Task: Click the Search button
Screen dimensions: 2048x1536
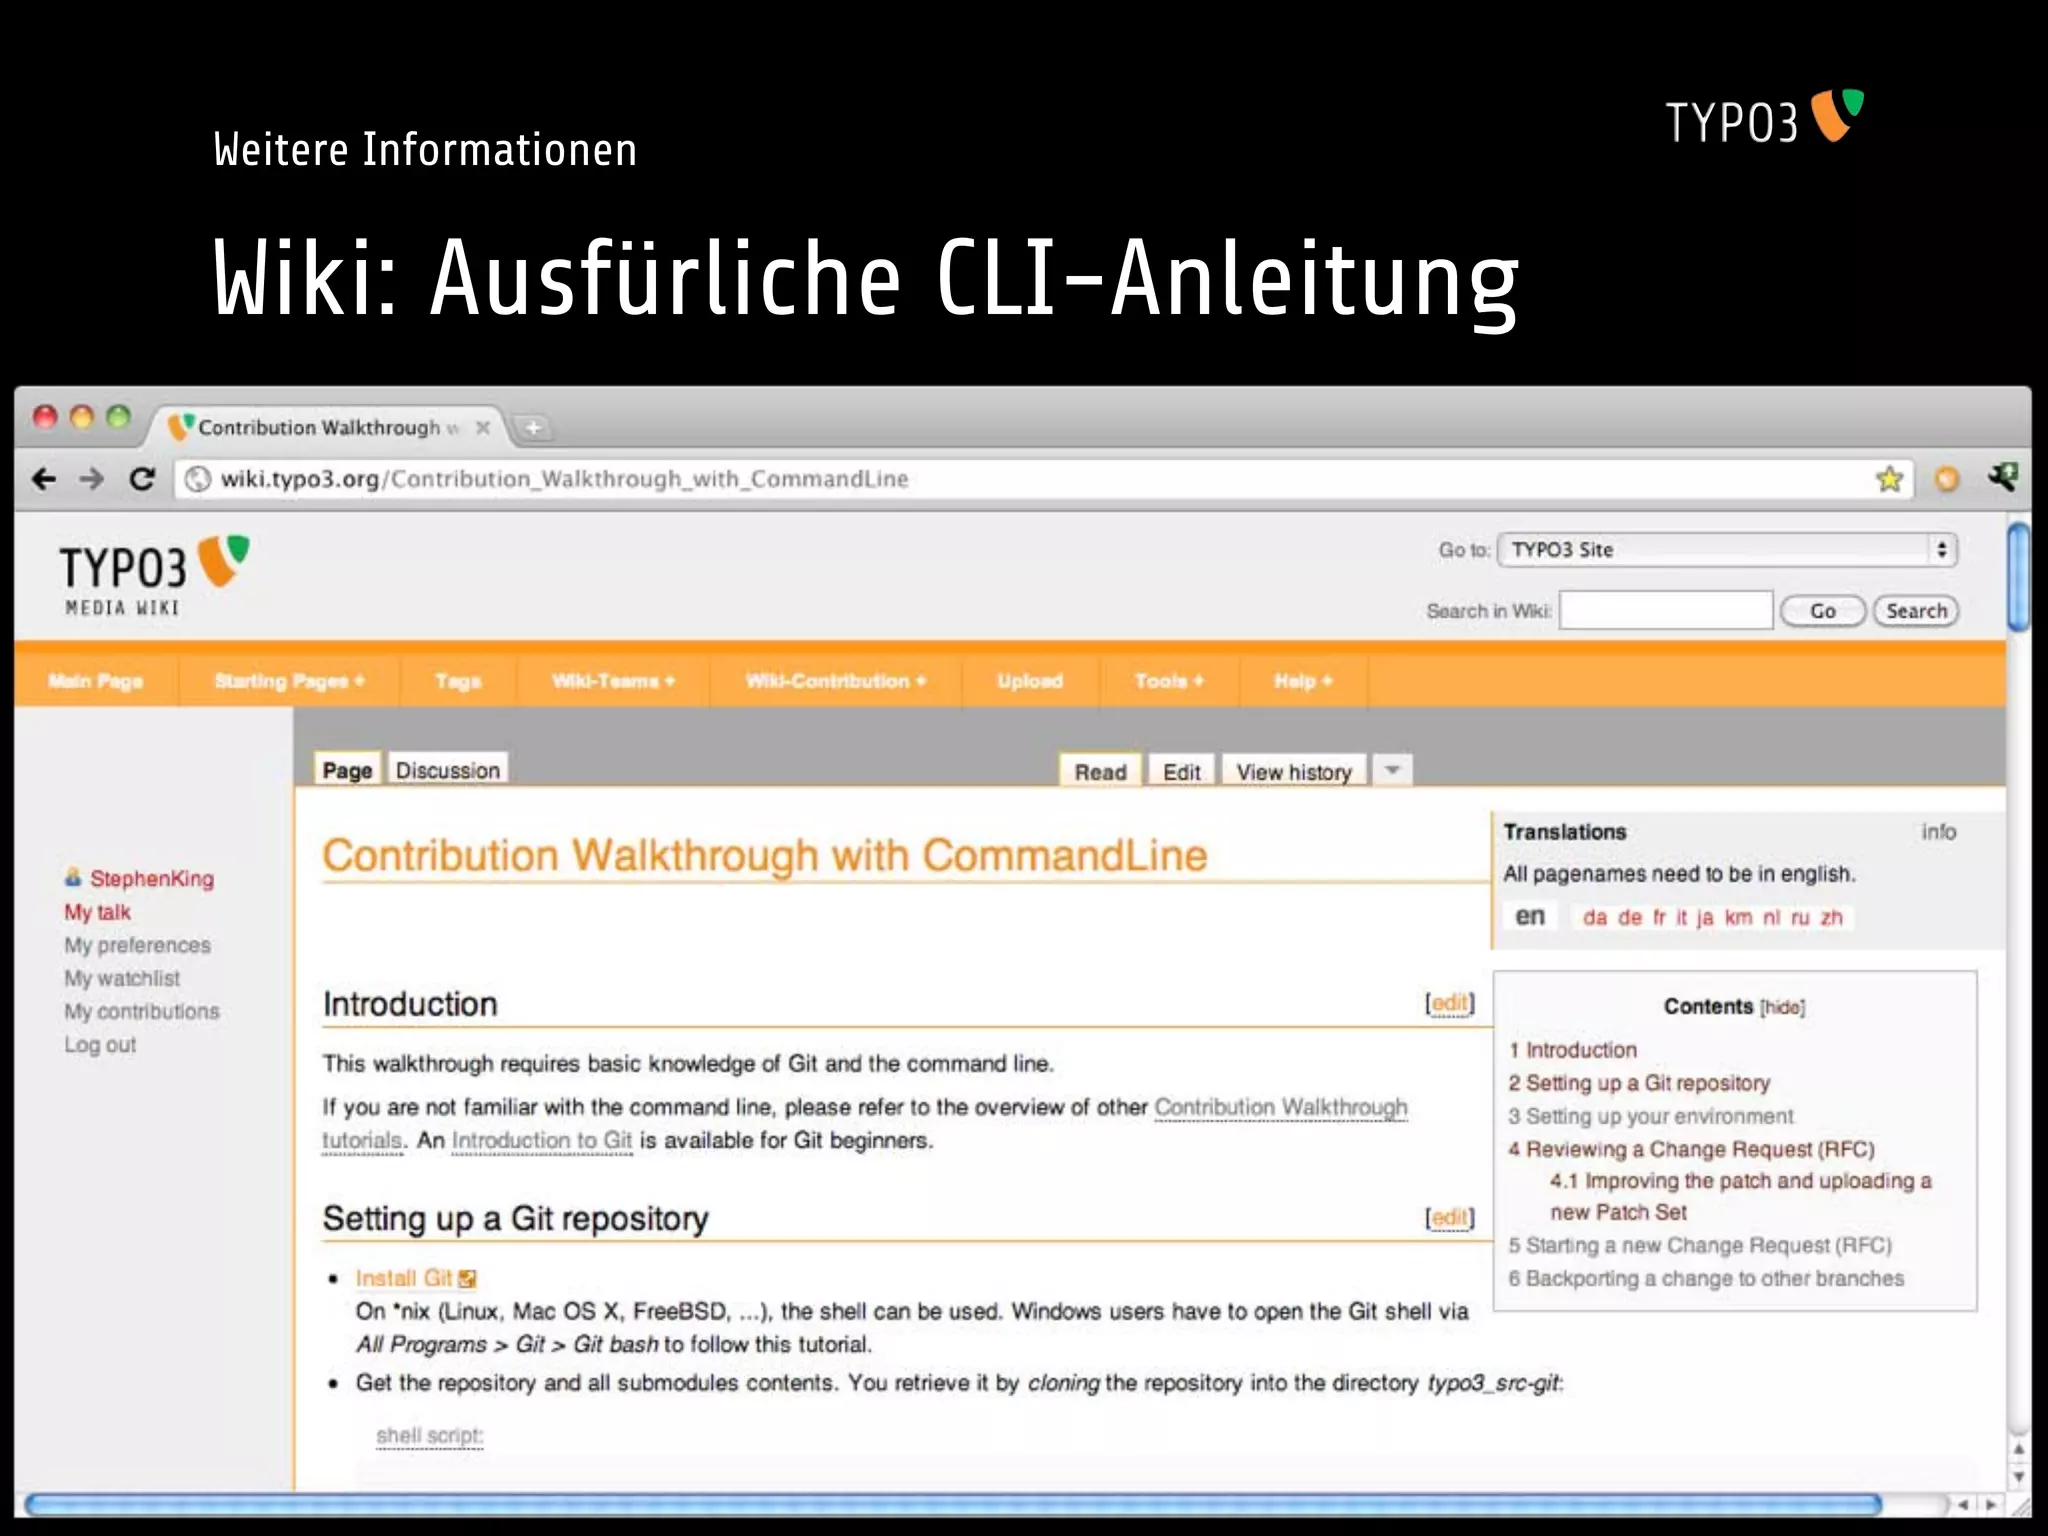Action: 1916,611
